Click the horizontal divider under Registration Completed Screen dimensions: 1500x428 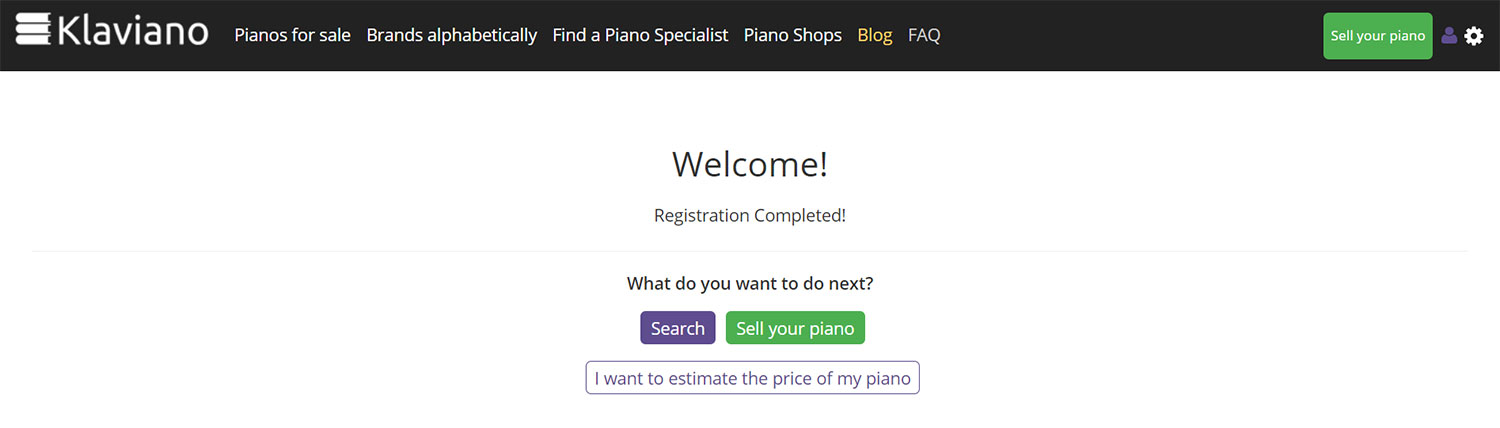pyautogui.click(x=750, y=251)
